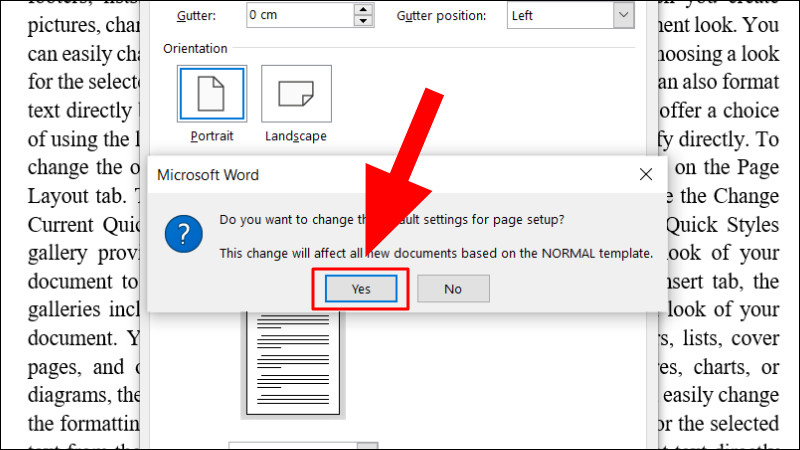Viewport: 800px width, 450px height.
Task: Increase the Gutter value with up arrow
Action: [x=363, y=9]
